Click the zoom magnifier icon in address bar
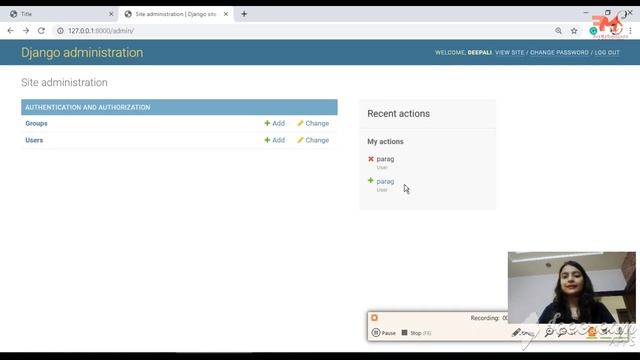Image resolution: width=640 pixels, height=360 pixels. pos(558,31)
